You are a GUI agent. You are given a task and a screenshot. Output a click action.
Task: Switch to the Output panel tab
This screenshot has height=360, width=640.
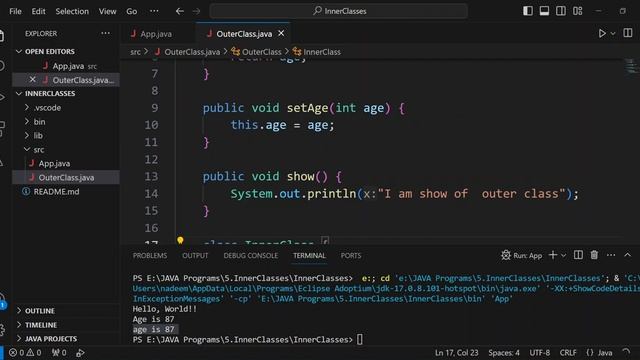pos(195,256)
